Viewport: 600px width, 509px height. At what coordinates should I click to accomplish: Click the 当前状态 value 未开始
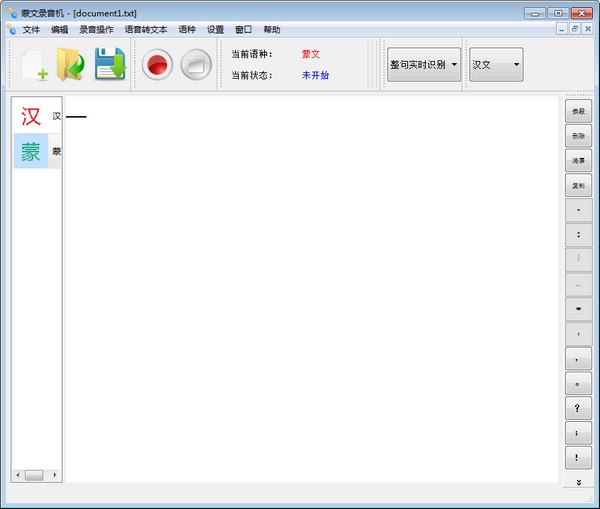pos(315,75)
